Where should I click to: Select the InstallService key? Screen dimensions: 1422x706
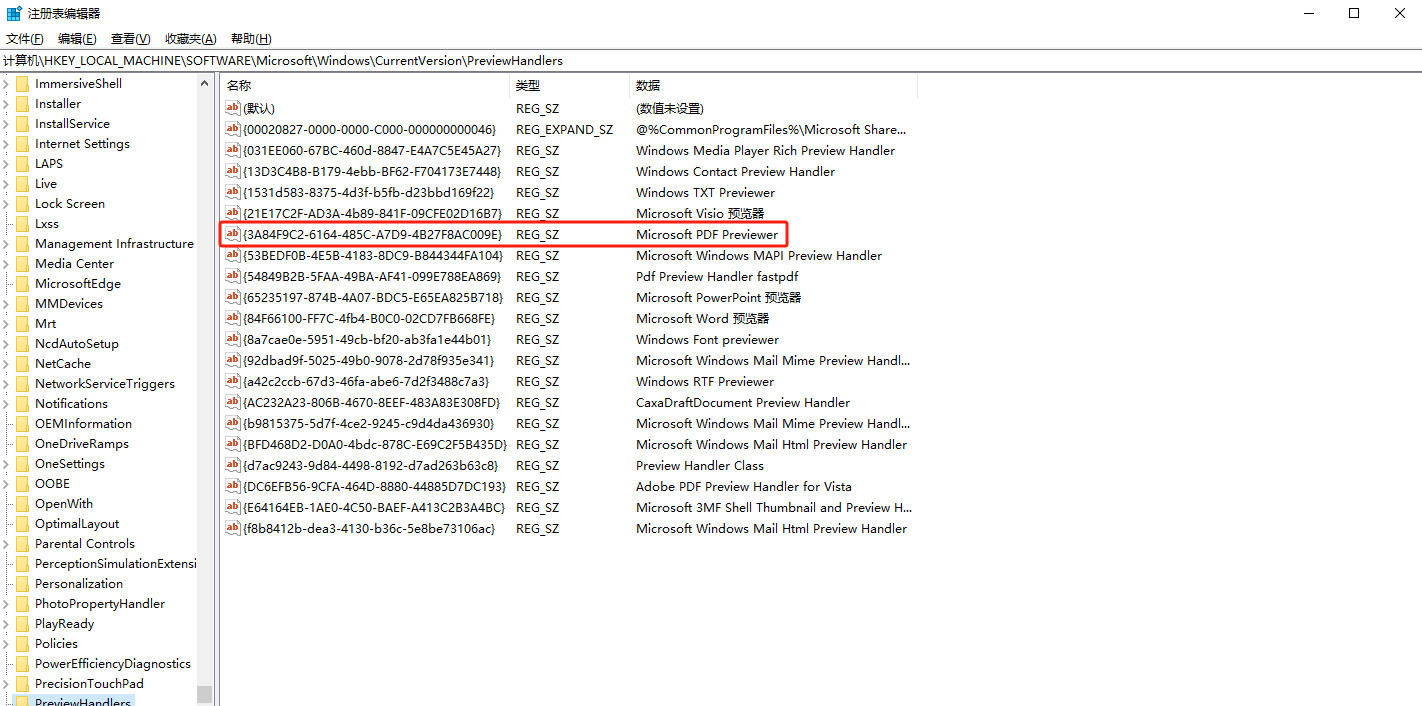click(x=72, y=124)
